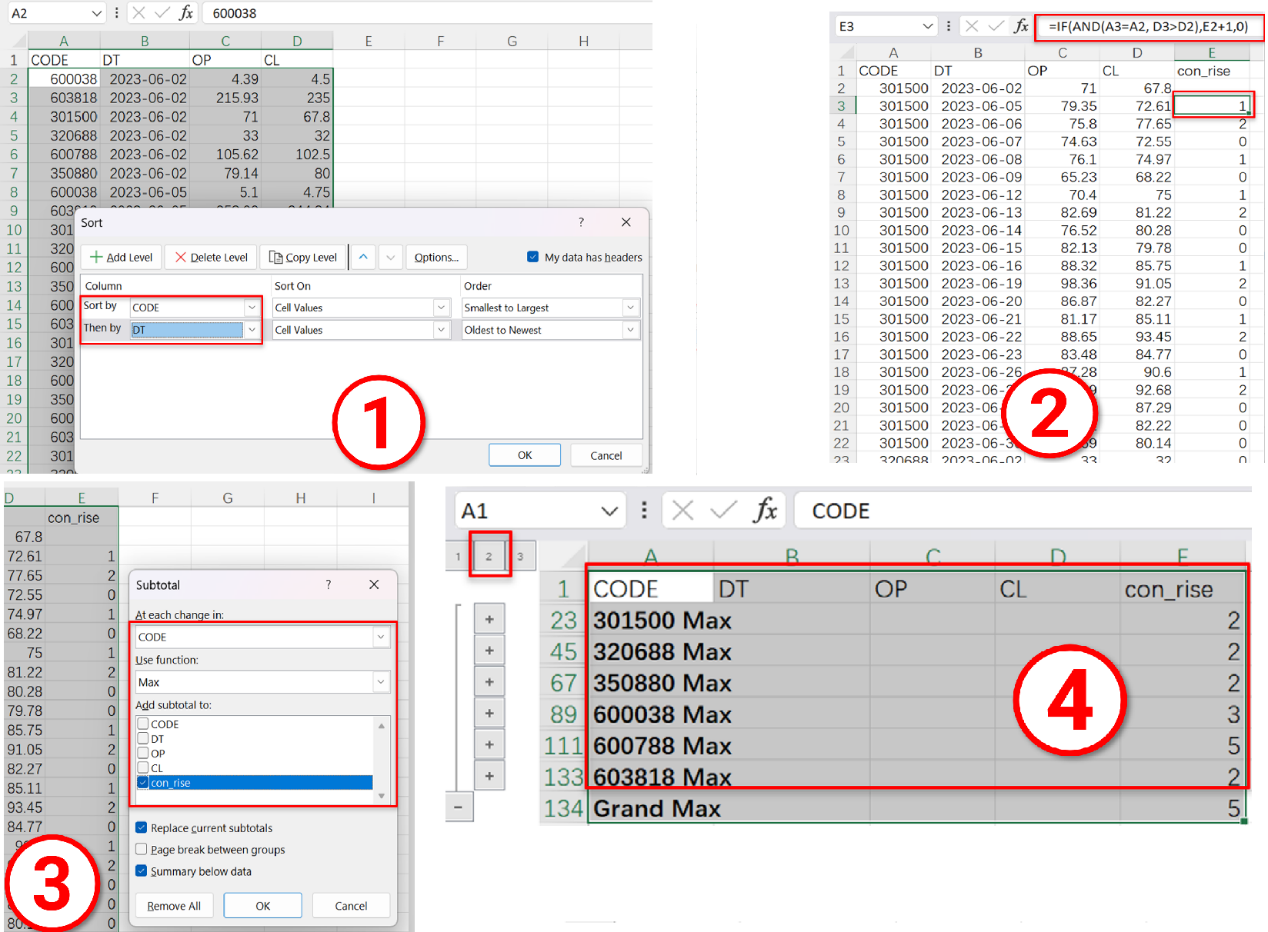1268x932 pixels.
Task: Click Remove All in the Subtotal dialog
Action: pos(174,906)
